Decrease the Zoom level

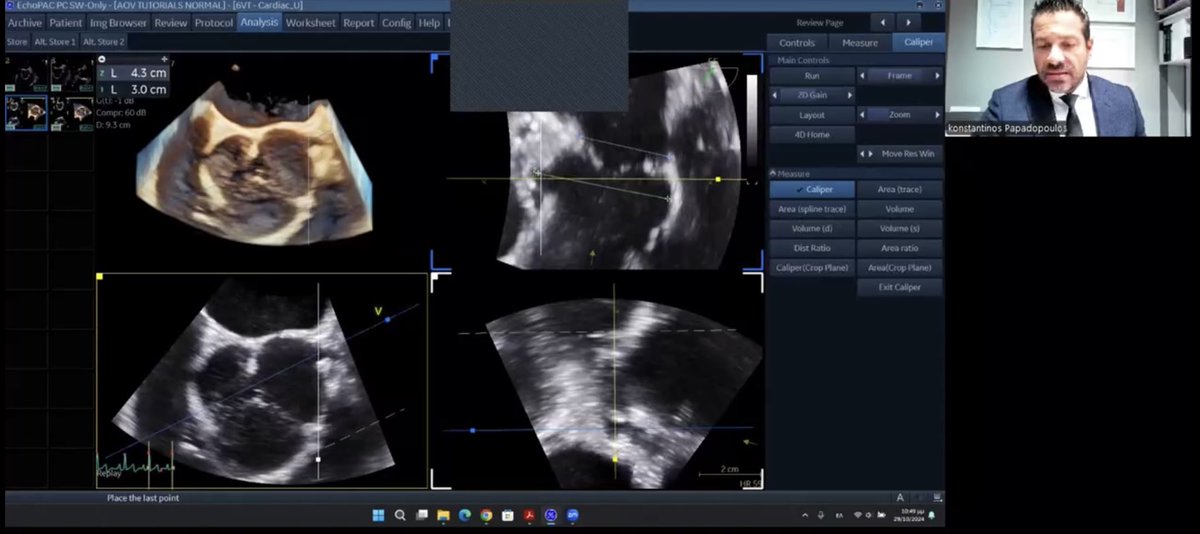click(863, 115)
